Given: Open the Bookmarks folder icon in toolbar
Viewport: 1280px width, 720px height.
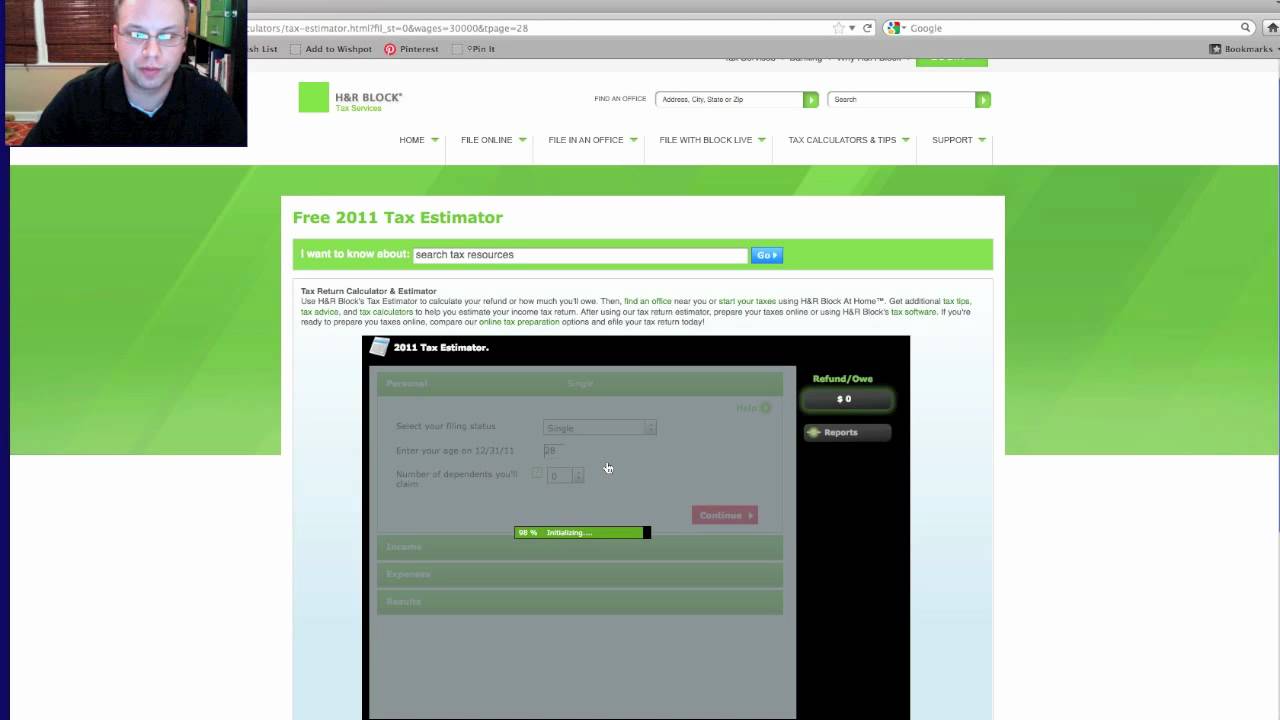Looking at the screenshot, I should coord(1215,49).
